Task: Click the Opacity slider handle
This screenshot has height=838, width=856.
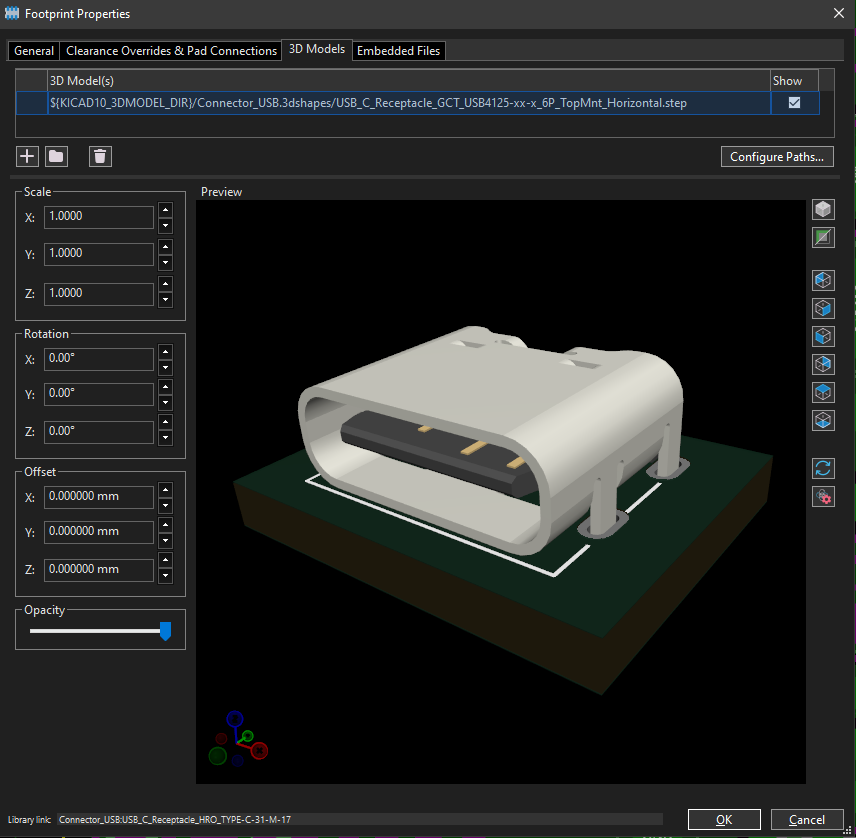Action: tap(165, 631)
